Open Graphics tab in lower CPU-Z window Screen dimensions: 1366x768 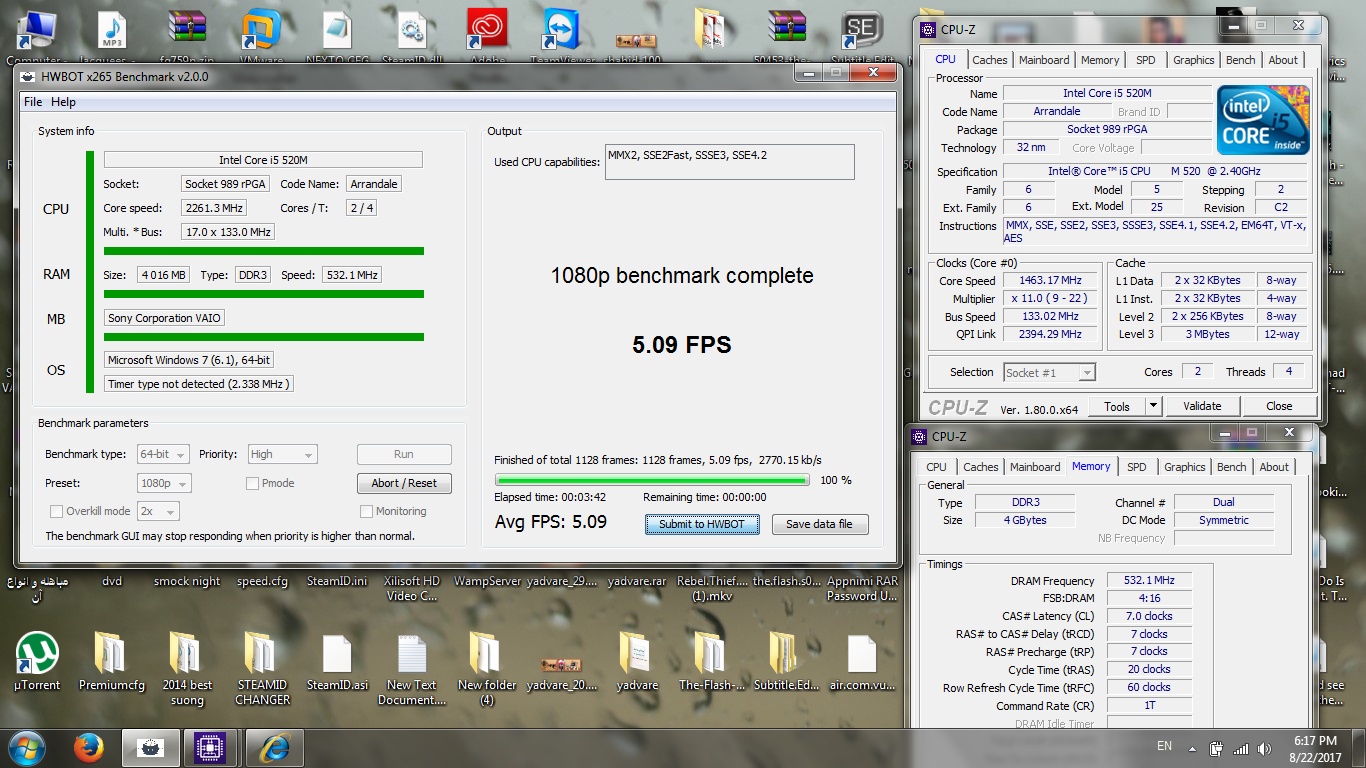pos(1184,467)
